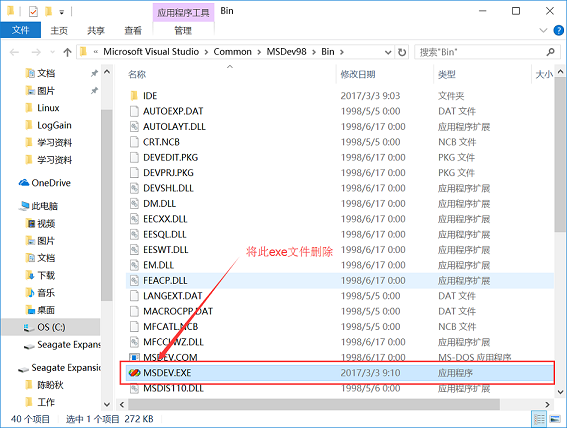
Task: Click scroll right arrow of horizontal scrollbar
Action: (x=547, y=405)
